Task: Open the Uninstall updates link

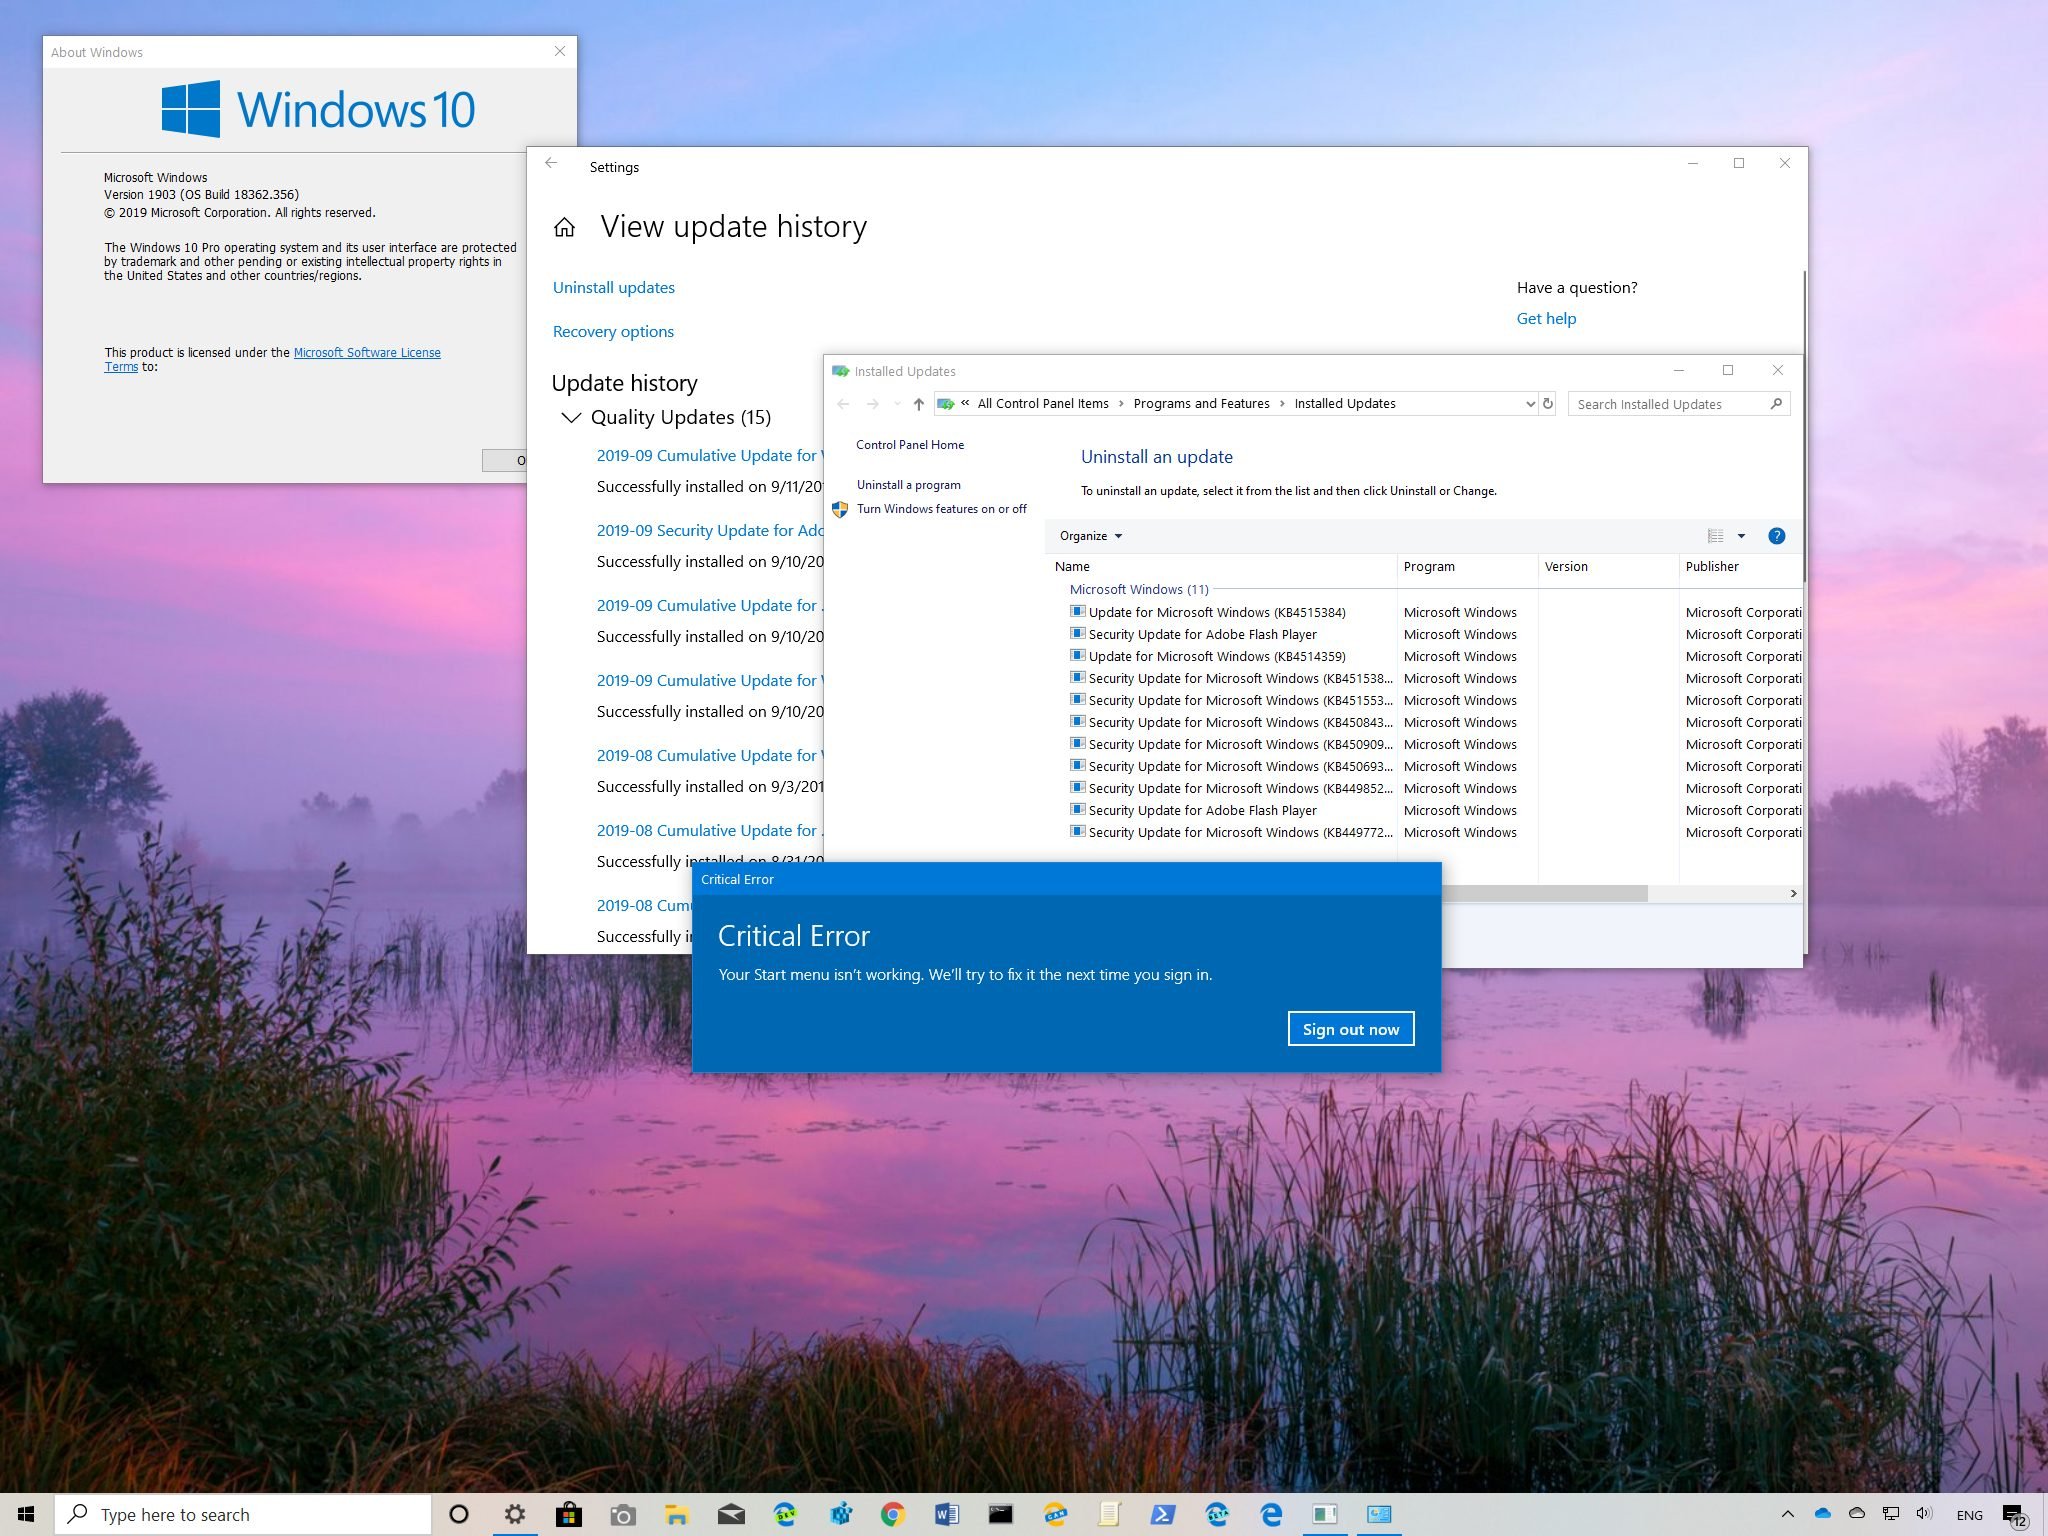Action: tap(613, 288)
